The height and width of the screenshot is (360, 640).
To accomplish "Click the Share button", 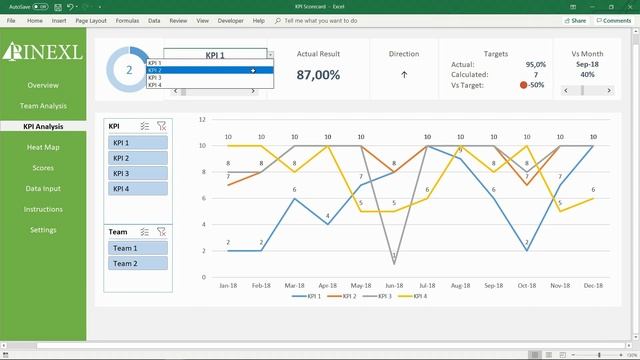I will [575, 20].
